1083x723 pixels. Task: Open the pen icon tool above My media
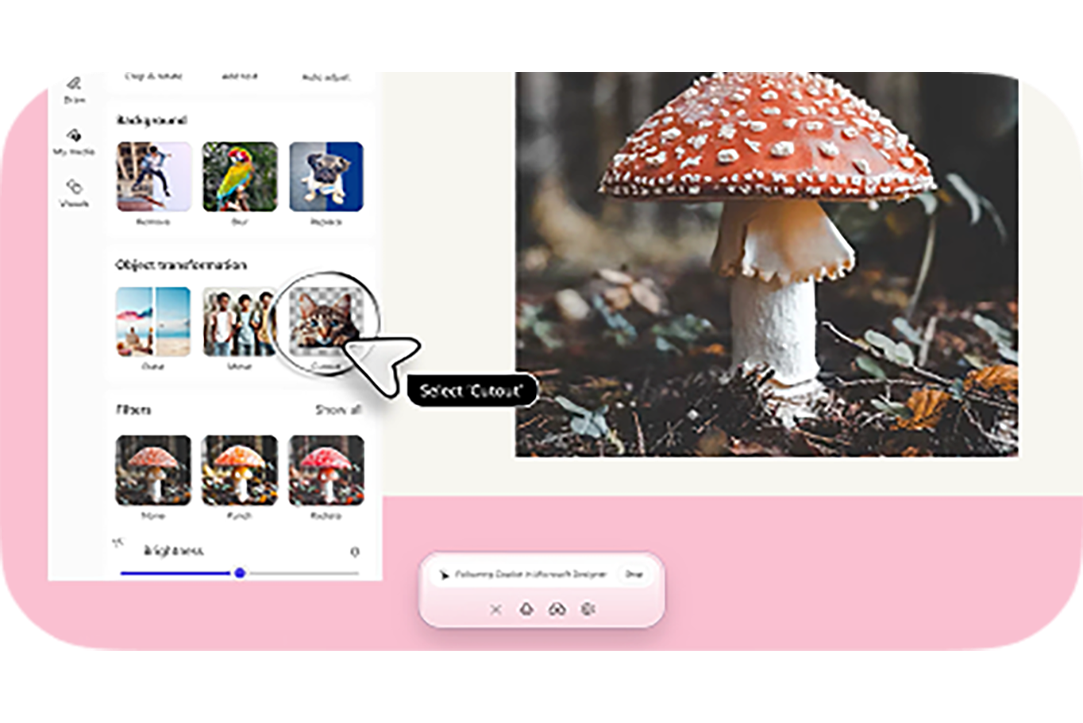74,86
